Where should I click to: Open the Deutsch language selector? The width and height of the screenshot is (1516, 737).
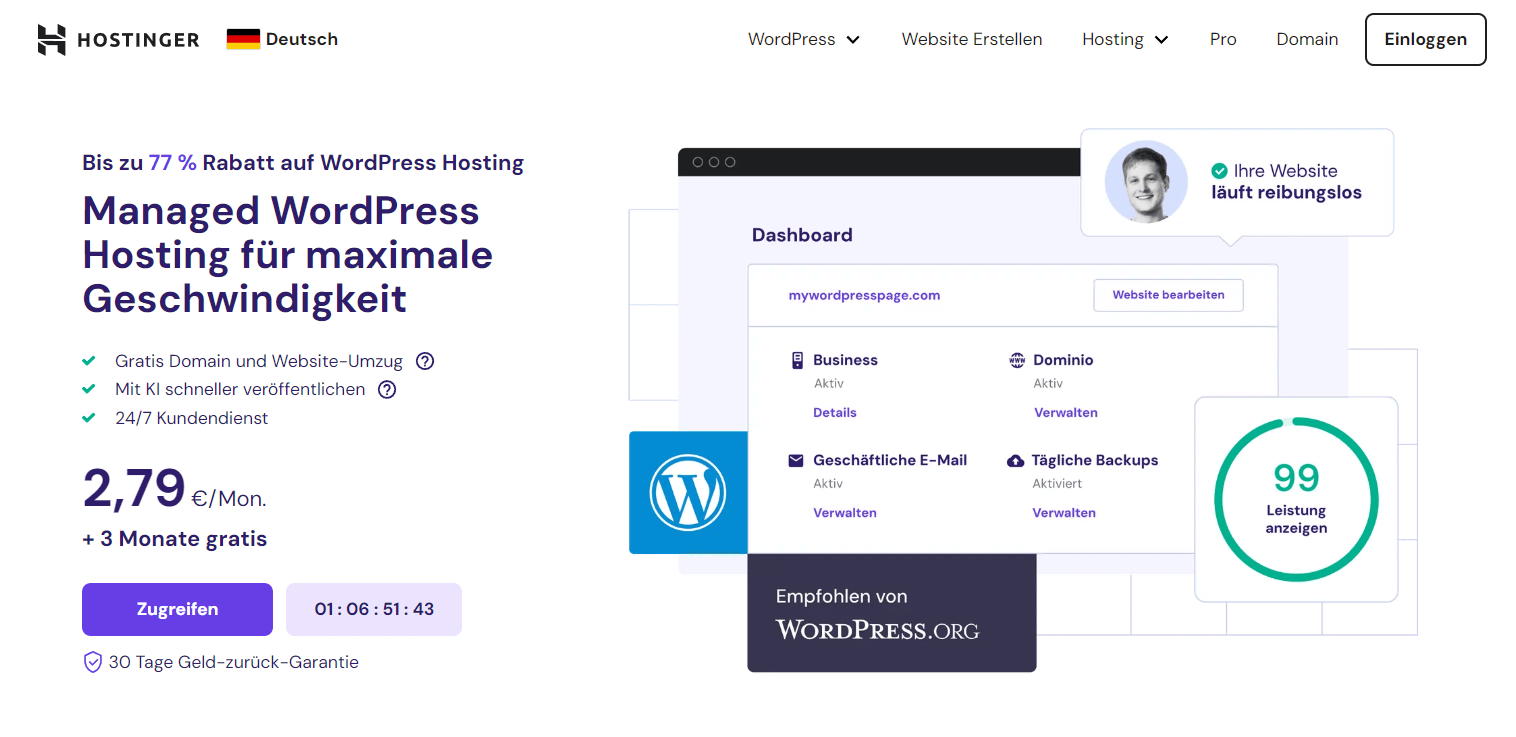click(283, 39)
